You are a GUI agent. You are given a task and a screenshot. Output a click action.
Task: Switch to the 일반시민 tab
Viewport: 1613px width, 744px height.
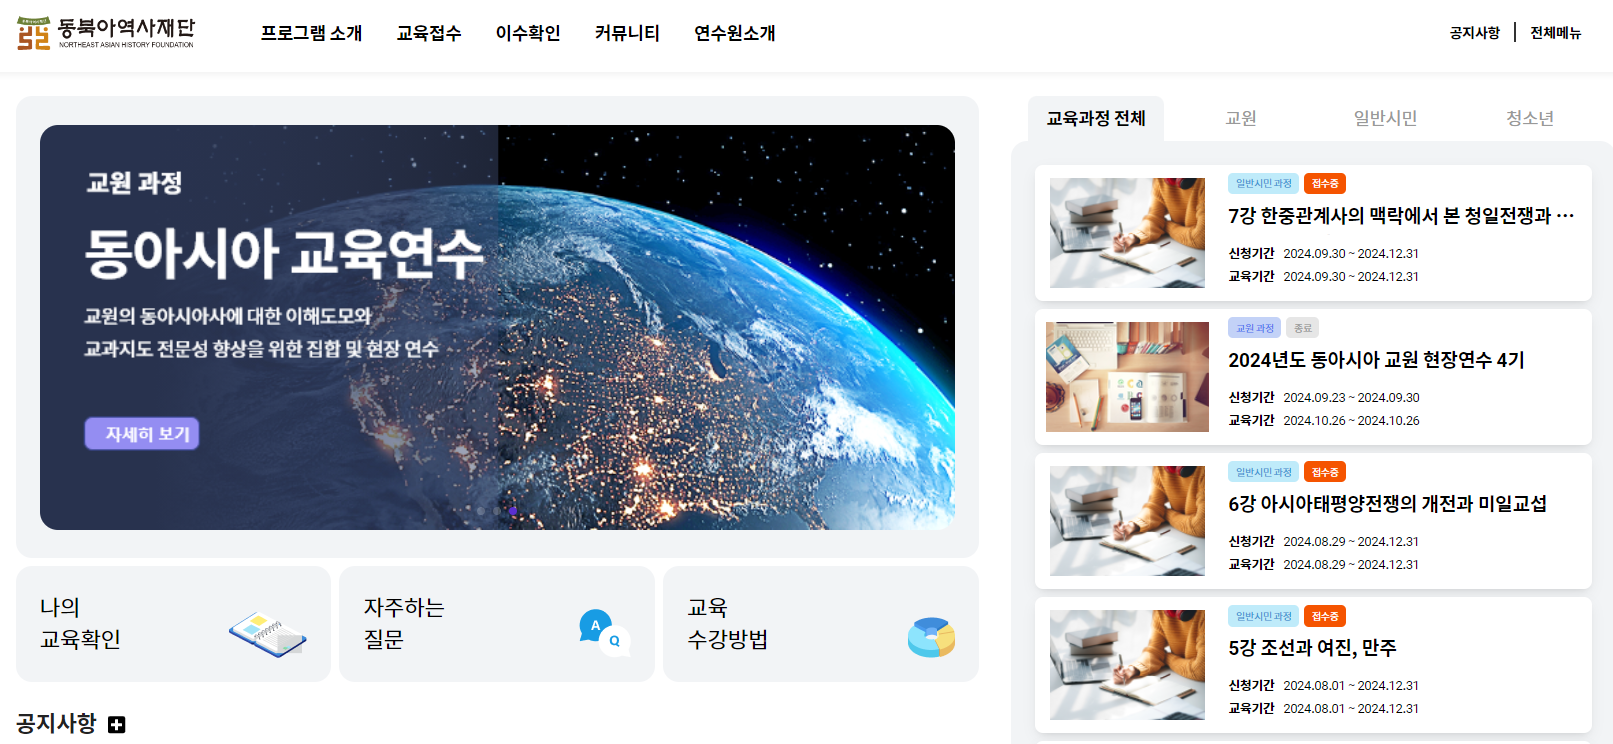[1385, 119]
